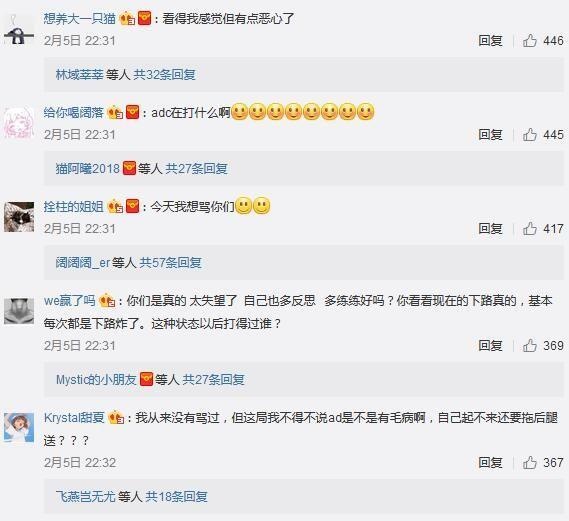Expand 共32条回复 replies
The height and width of the screenshot is (521, 569).
tap(164, 75)
